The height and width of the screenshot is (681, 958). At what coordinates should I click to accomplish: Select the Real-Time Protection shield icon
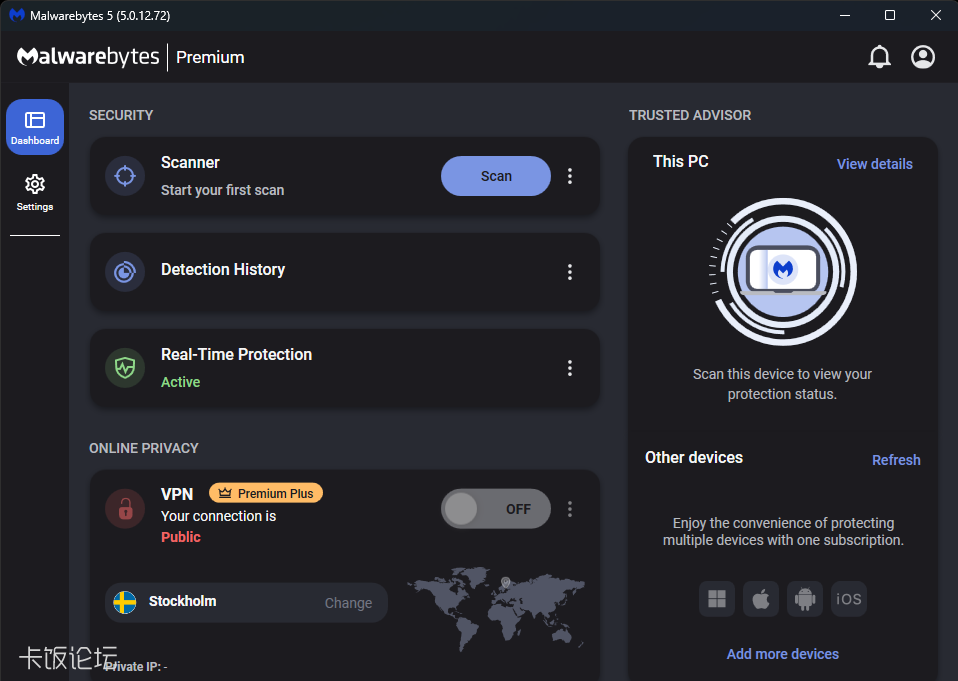(x=124, y=368)
